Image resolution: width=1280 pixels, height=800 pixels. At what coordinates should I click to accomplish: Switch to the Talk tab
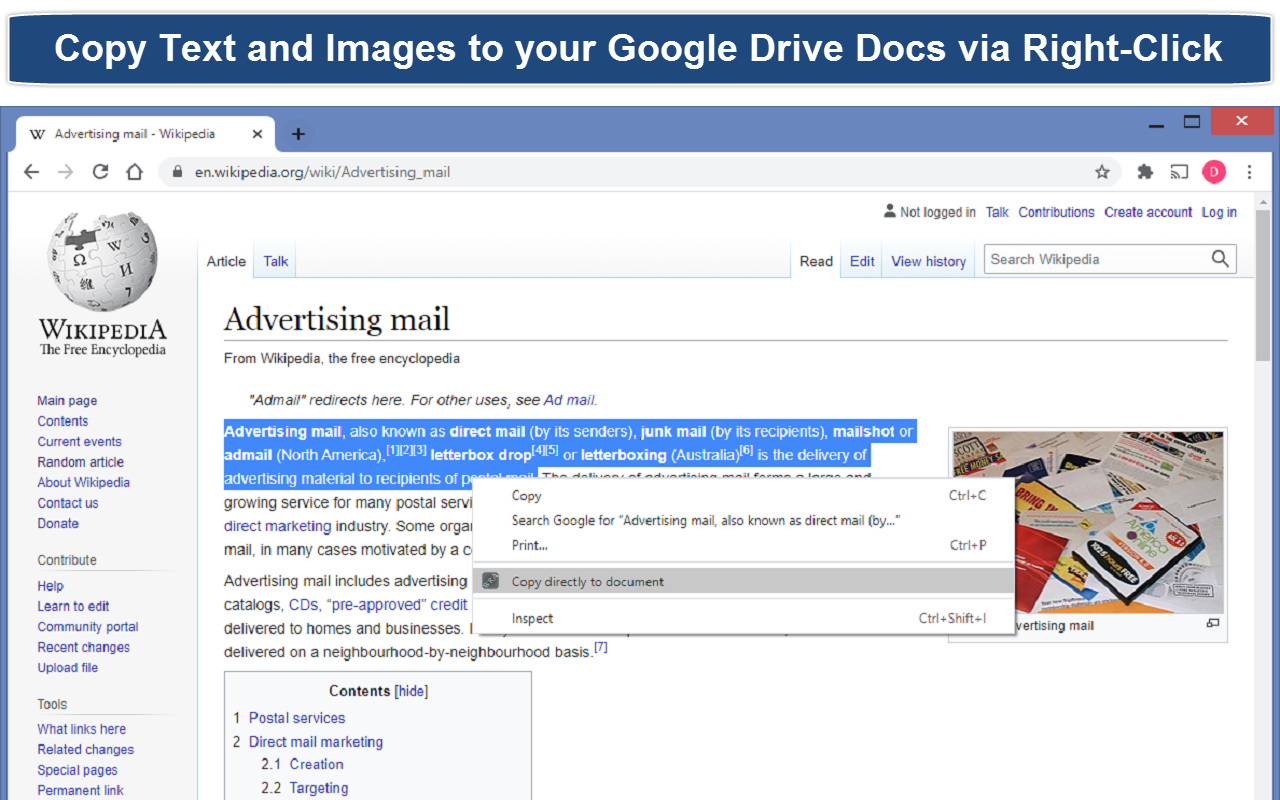click(274, 261)
